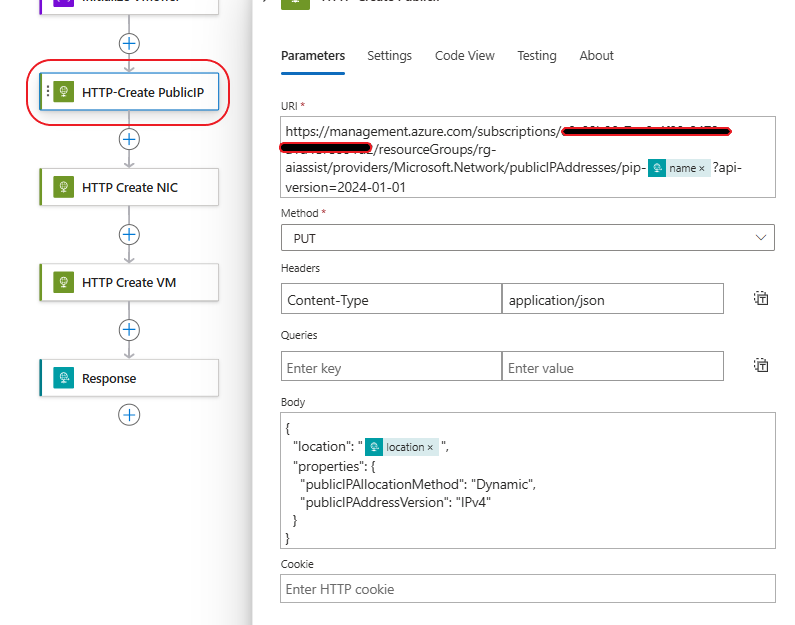
Task: Remove the location token from Body
Action: [430, 448]
